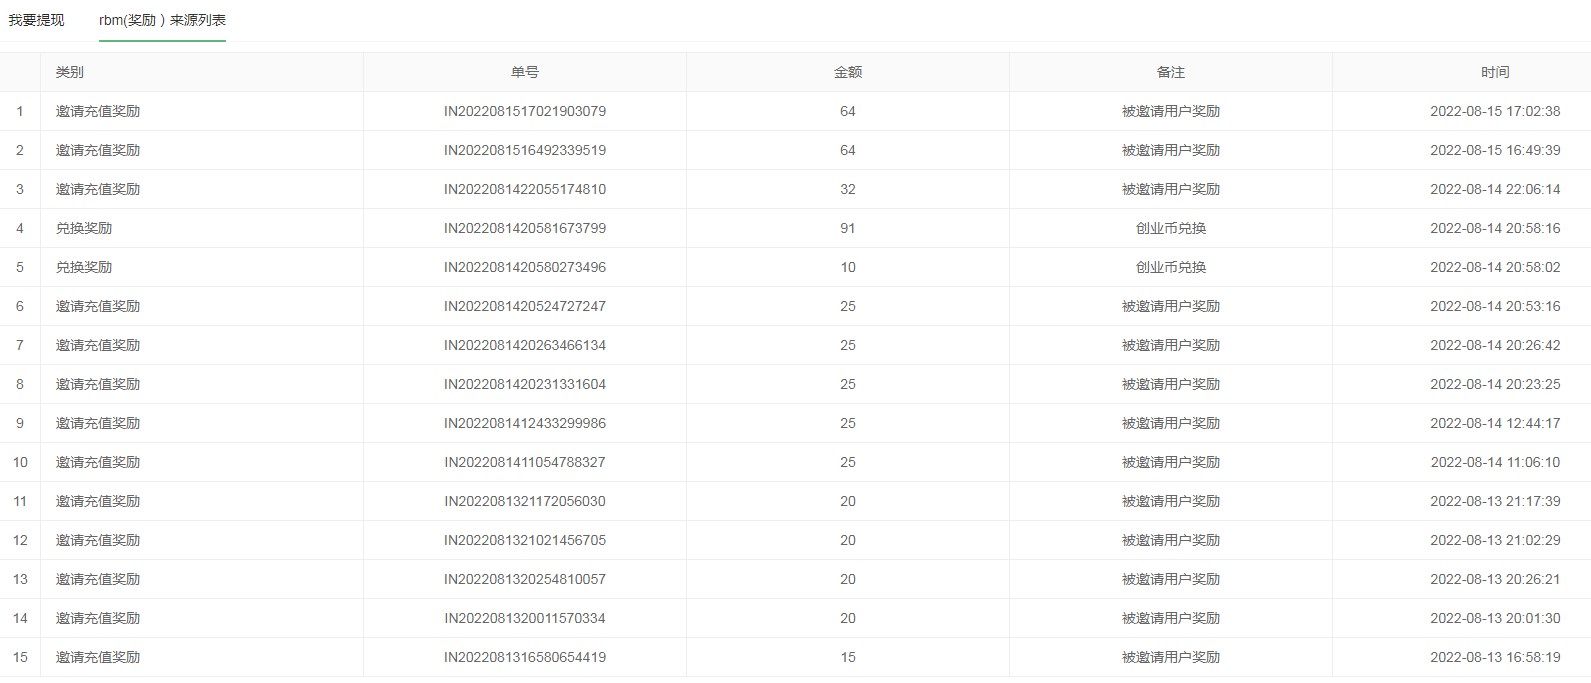This screenshot has height=683, width=1591.
Task: Select order number IN2022081516492339519
Action: pos(525,150)
